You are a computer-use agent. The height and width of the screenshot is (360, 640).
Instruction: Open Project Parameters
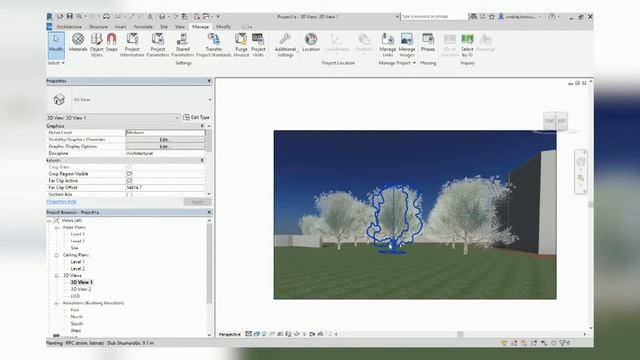point(158,45)
